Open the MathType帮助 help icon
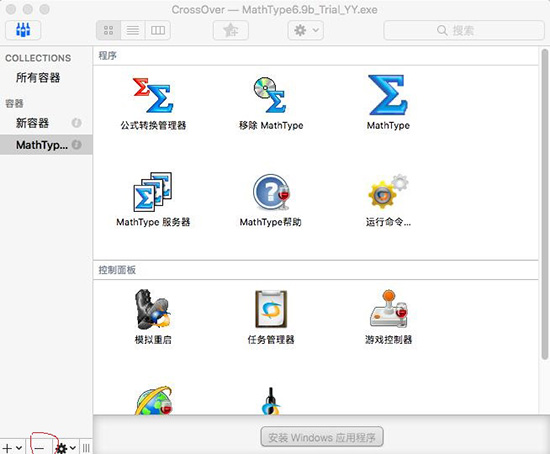Screen dimensions: 550x454 point(271,192)
